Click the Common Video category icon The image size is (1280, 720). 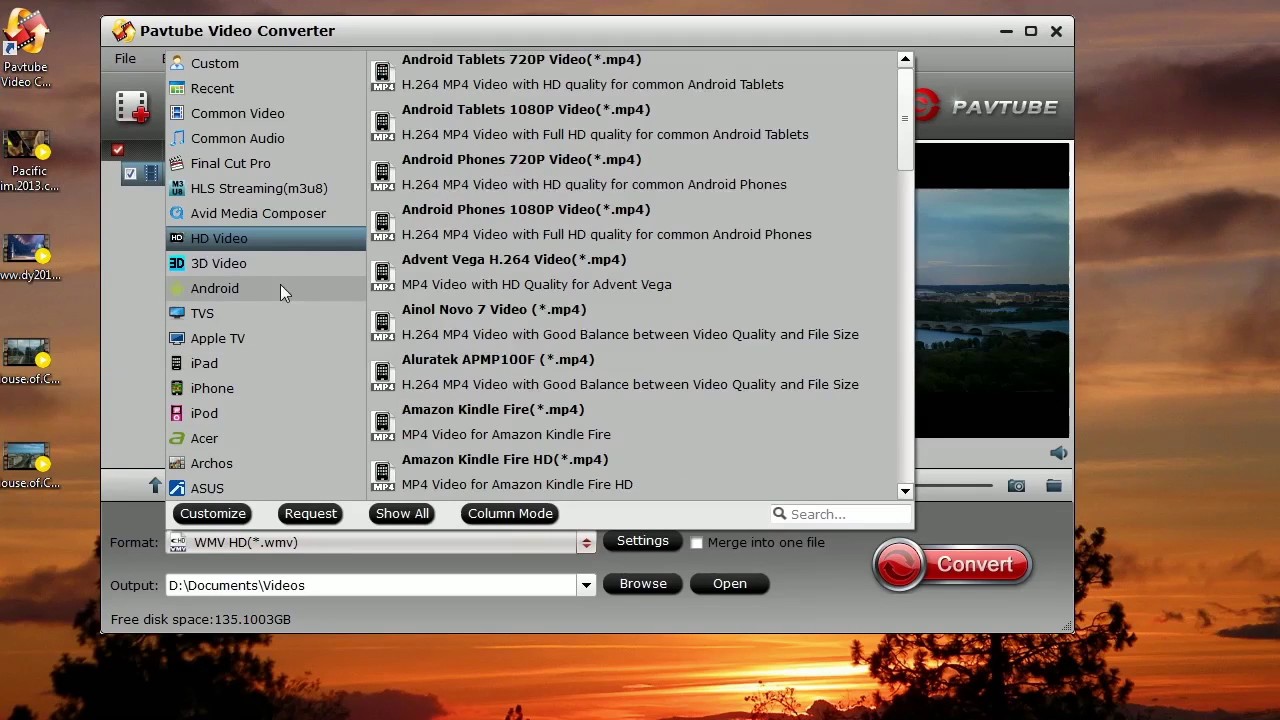coord(177,113)
